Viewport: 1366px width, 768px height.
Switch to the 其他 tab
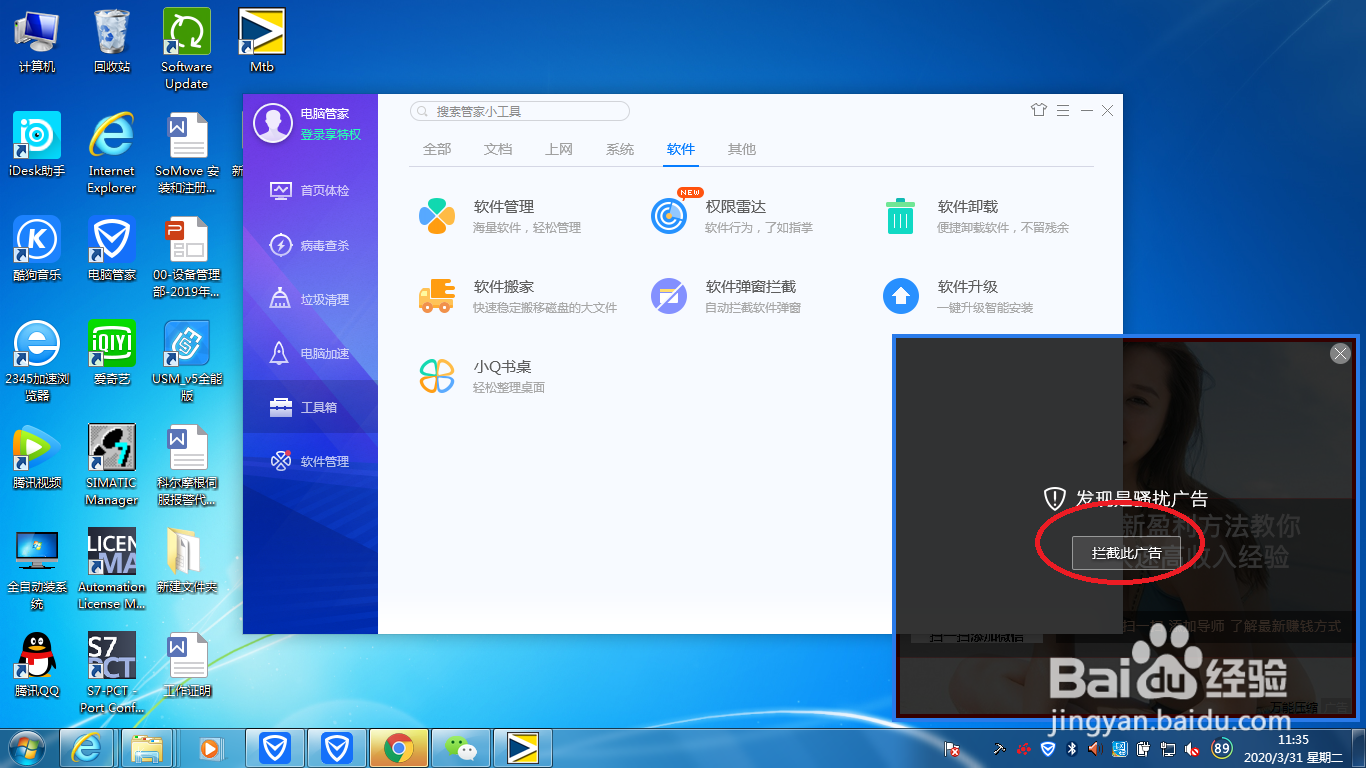pos(742,149)
